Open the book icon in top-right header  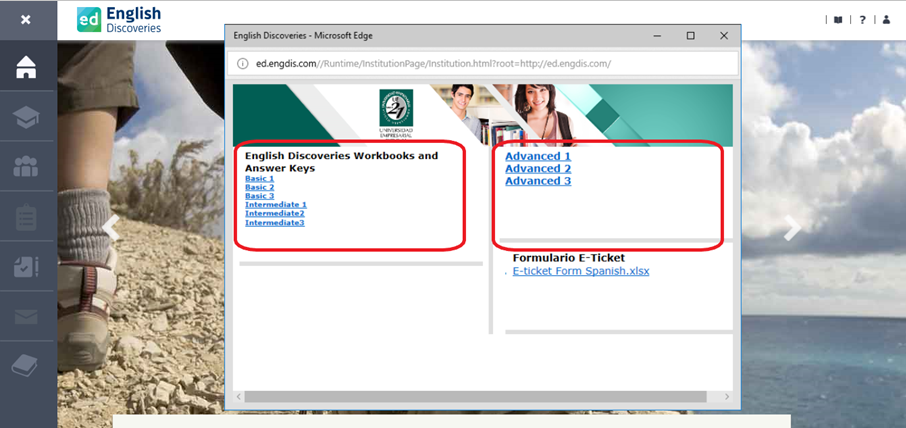(838, 20)
